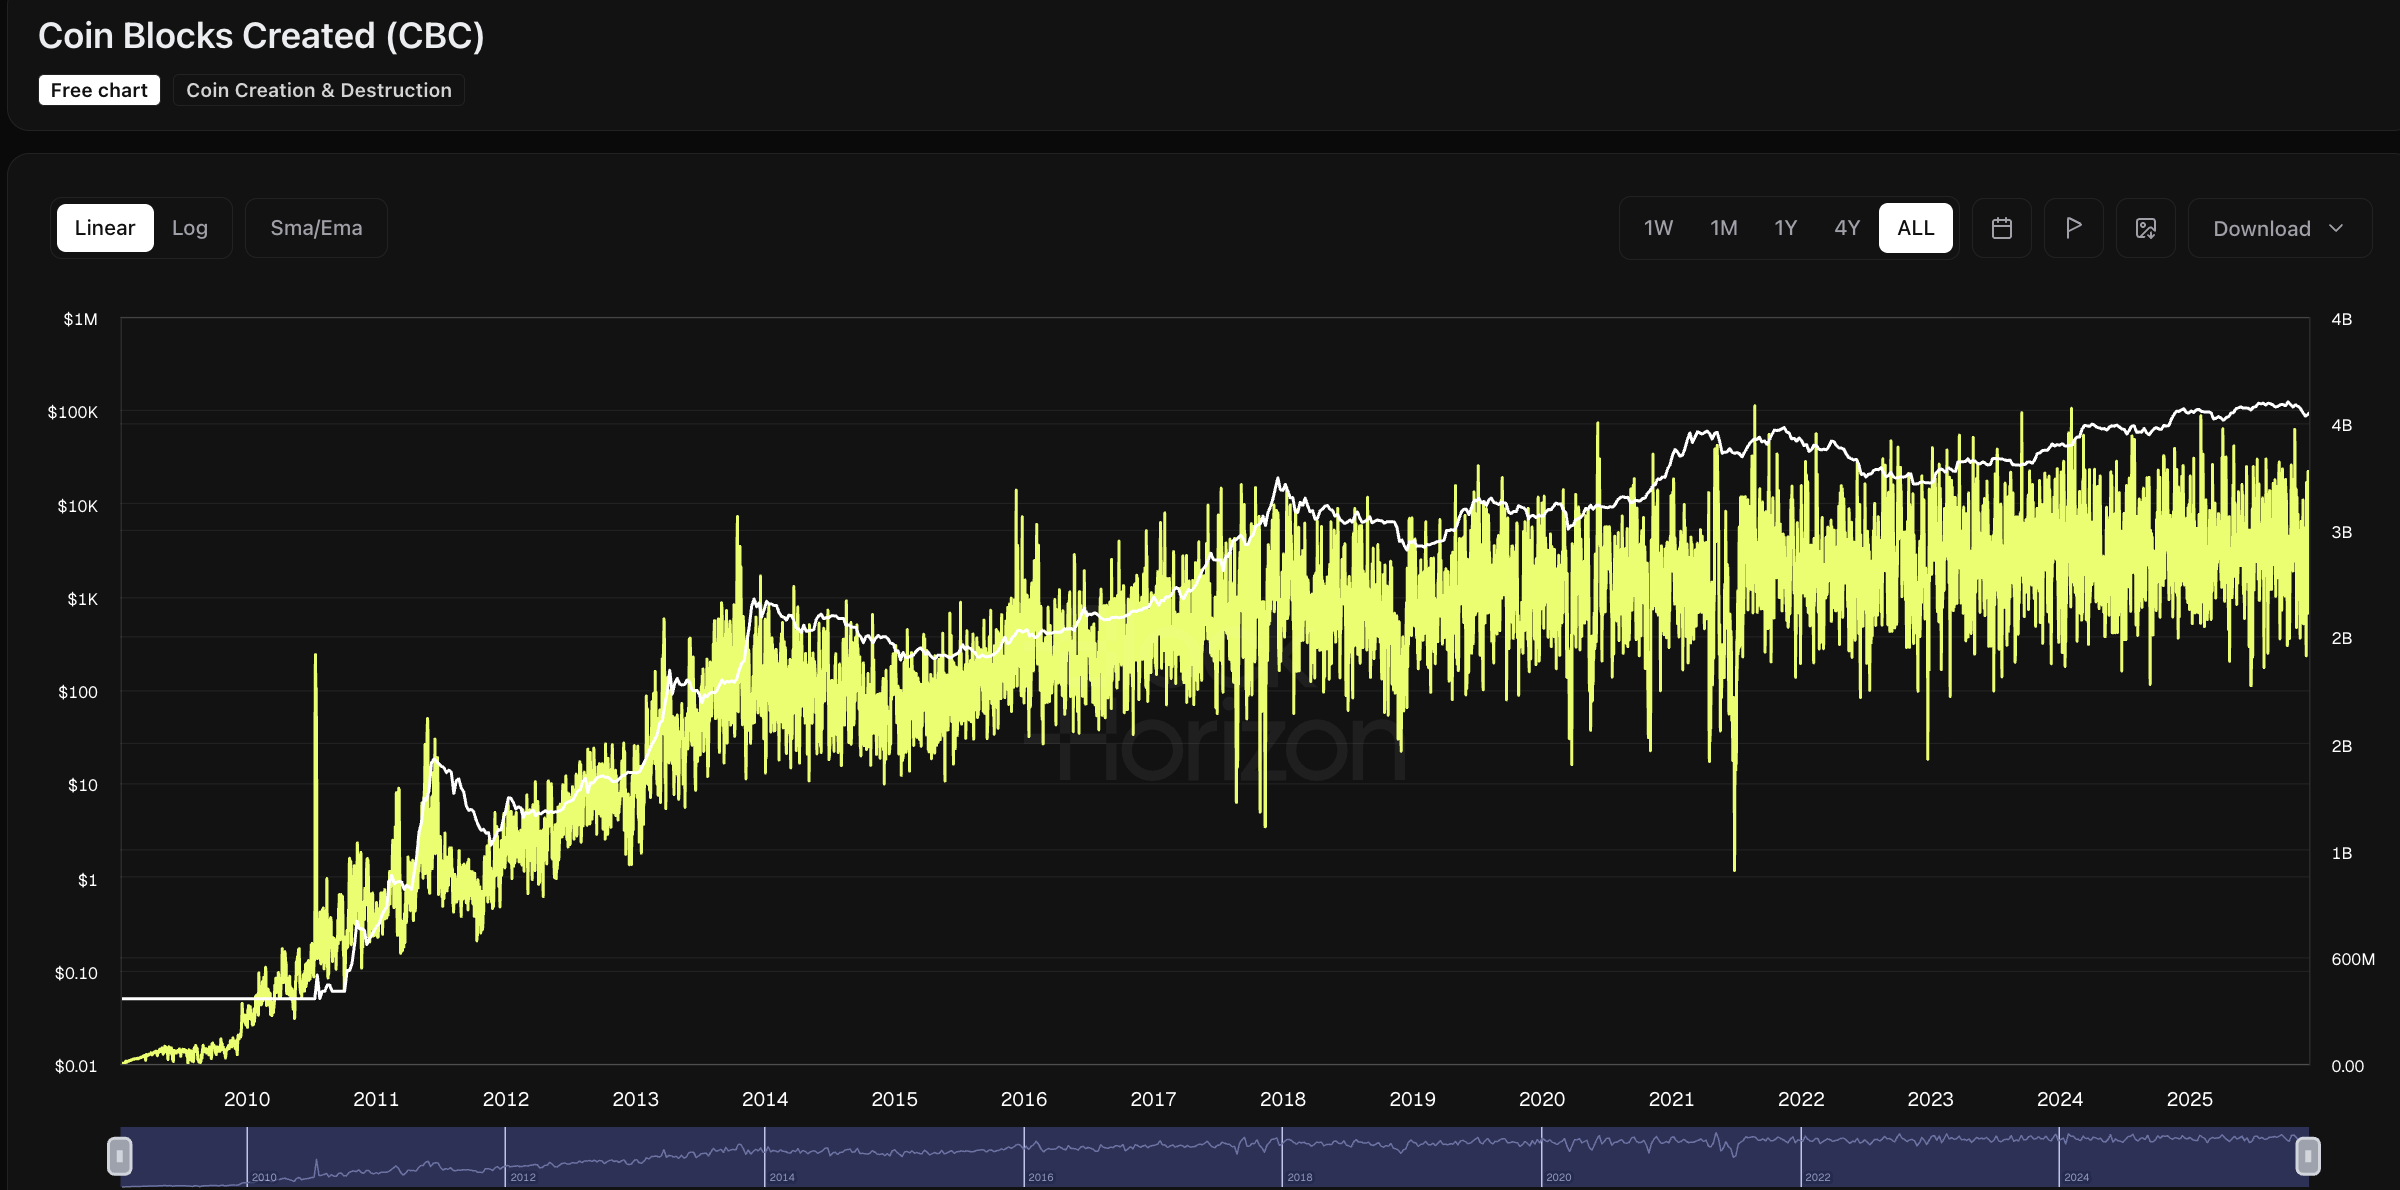Switch chart scale to Log

pos(190,228)
